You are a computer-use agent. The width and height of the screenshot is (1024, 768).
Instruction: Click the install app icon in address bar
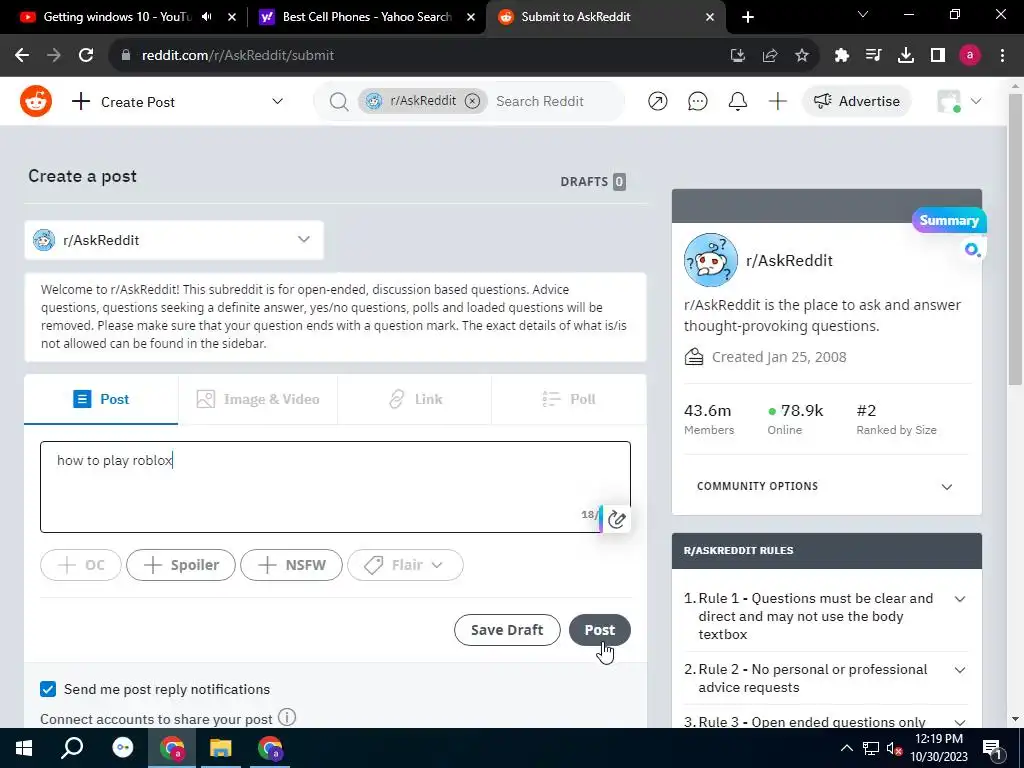click(737, 56)
